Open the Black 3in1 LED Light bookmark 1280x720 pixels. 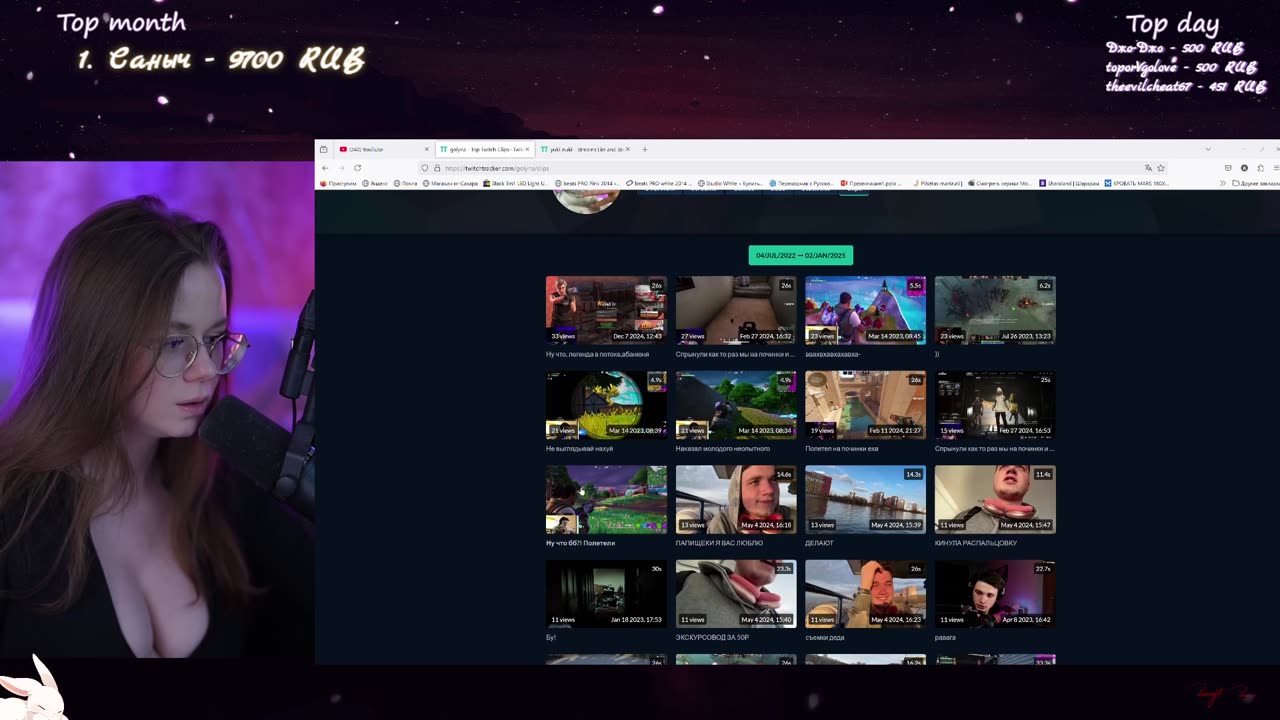(x=515, y=183)
